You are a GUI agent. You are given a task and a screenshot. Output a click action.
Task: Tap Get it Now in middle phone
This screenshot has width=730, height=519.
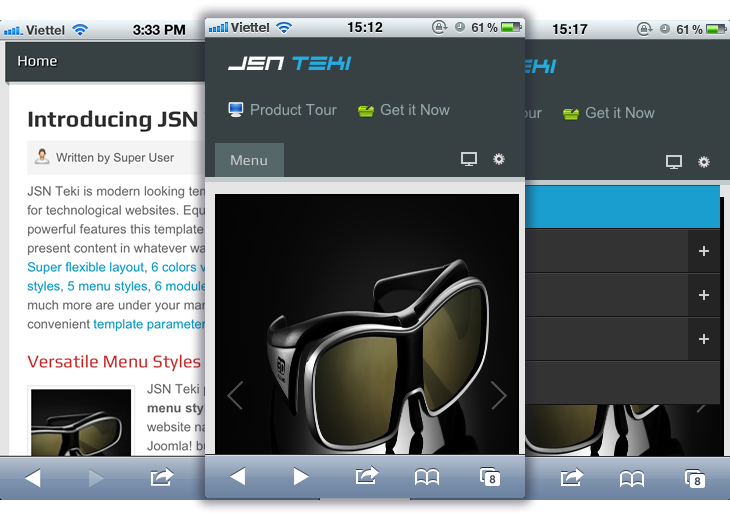[x=404, y=110]
